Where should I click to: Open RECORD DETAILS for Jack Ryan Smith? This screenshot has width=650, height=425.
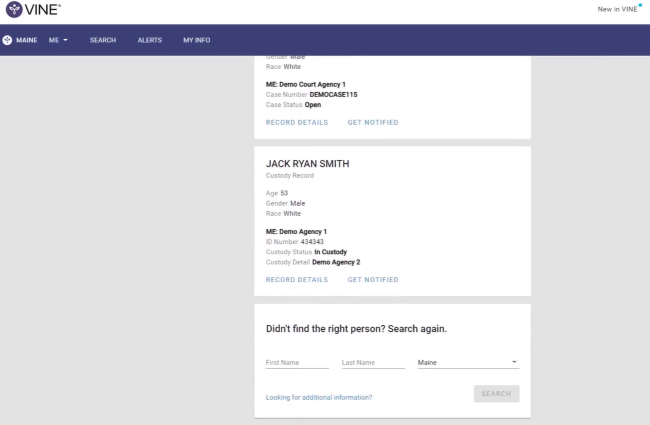click(297, 279)
